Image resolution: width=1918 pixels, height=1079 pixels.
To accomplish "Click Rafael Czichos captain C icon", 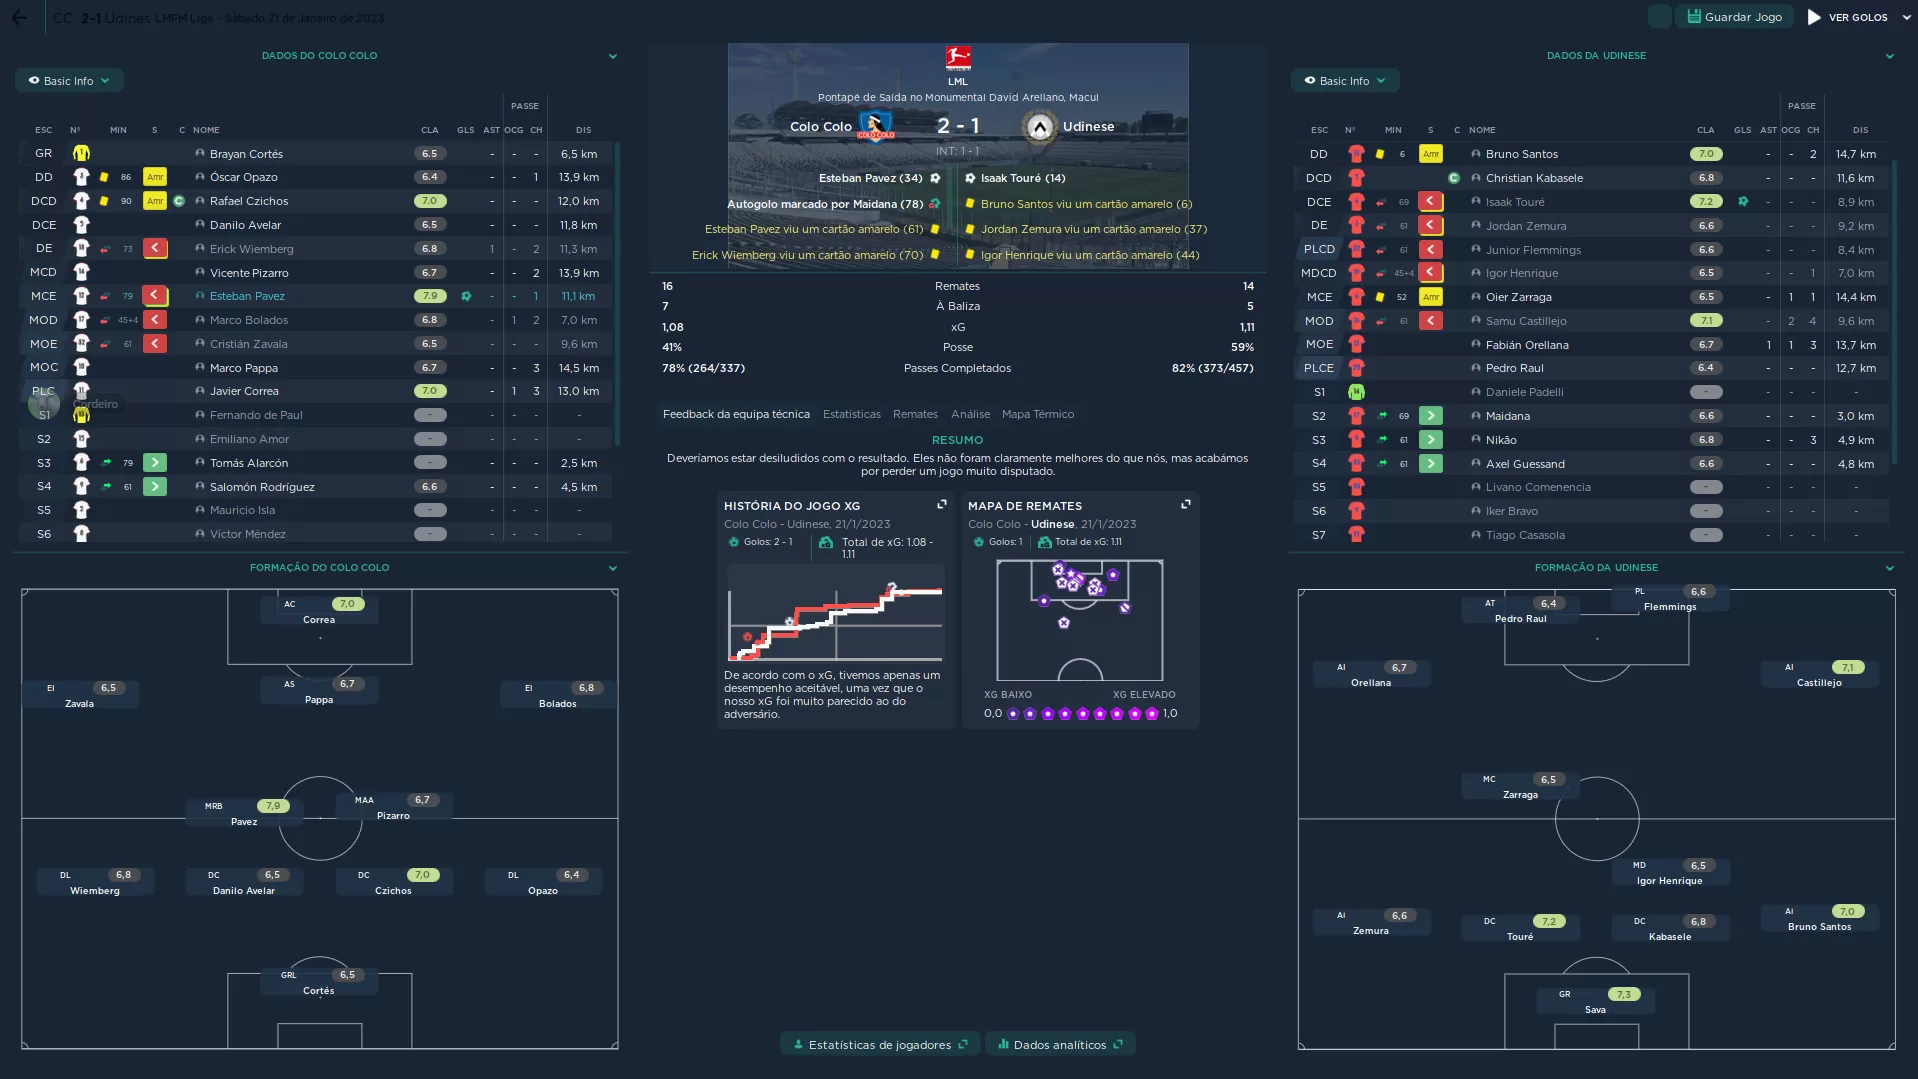I will [x=179, y=201].
